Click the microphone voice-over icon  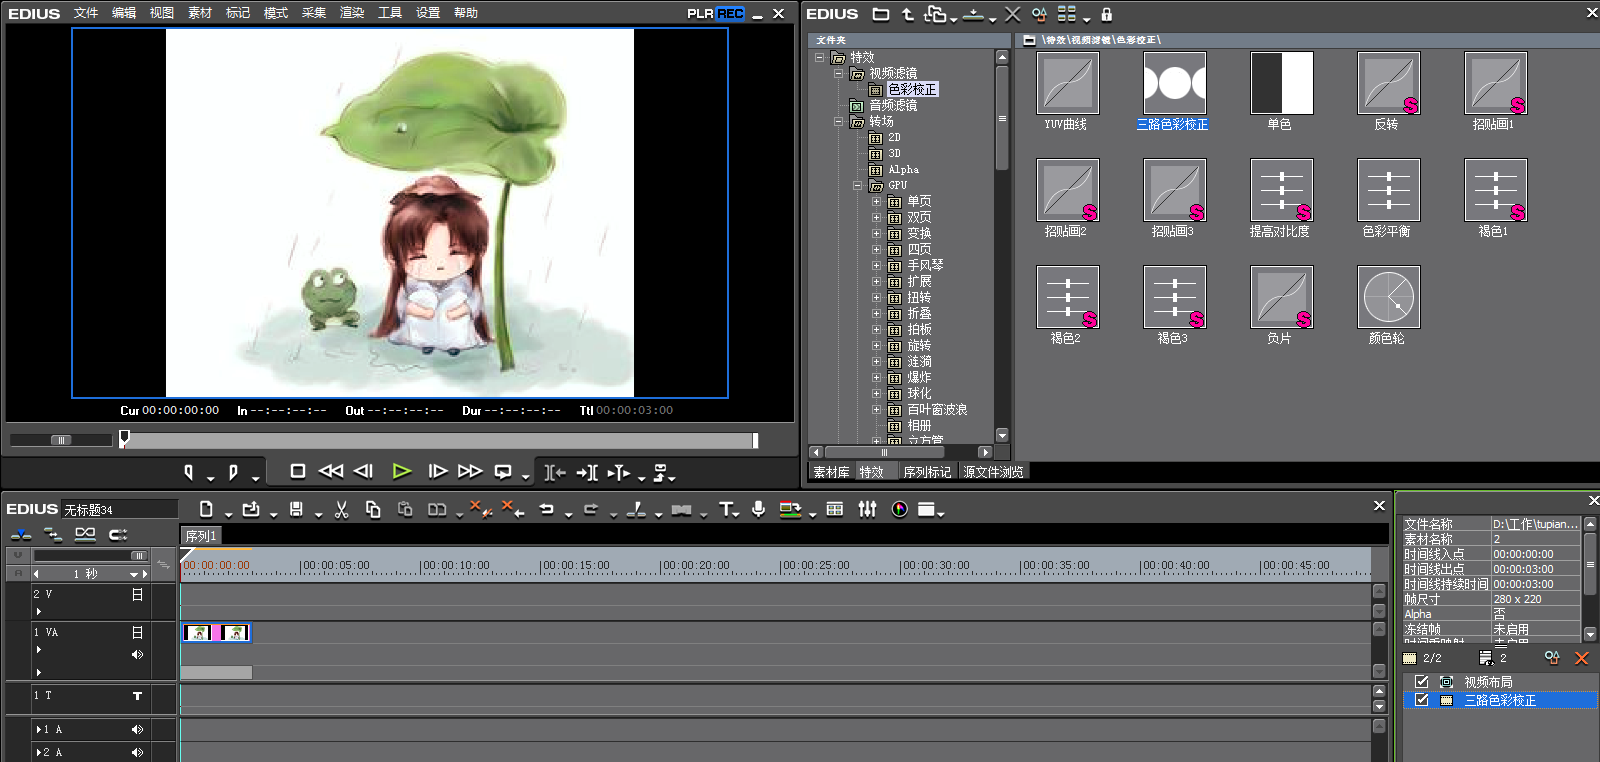(x=759, y=509)
